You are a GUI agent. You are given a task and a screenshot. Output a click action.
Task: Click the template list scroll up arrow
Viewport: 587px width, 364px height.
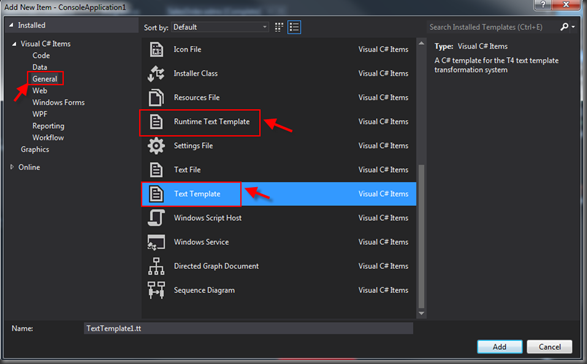click(422, 43)
